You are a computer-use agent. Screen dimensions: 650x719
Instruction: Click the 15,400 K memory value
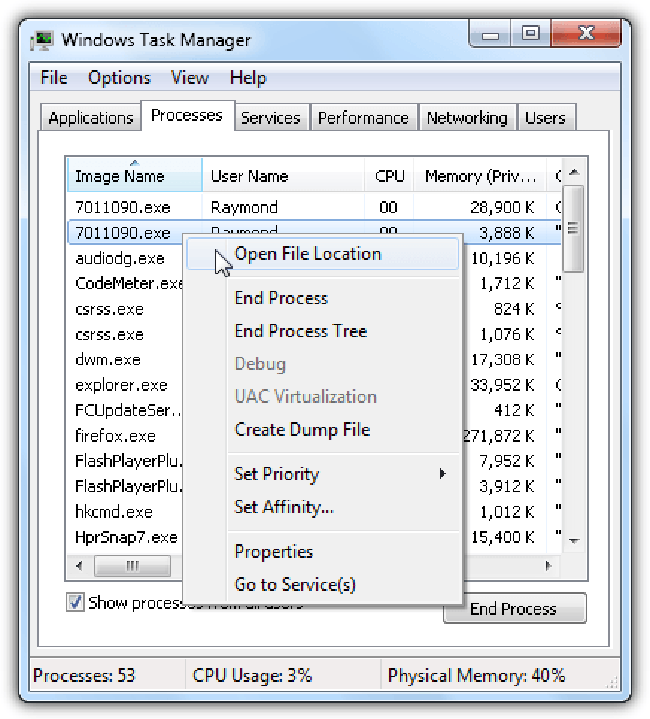click(x=503, y=537)
